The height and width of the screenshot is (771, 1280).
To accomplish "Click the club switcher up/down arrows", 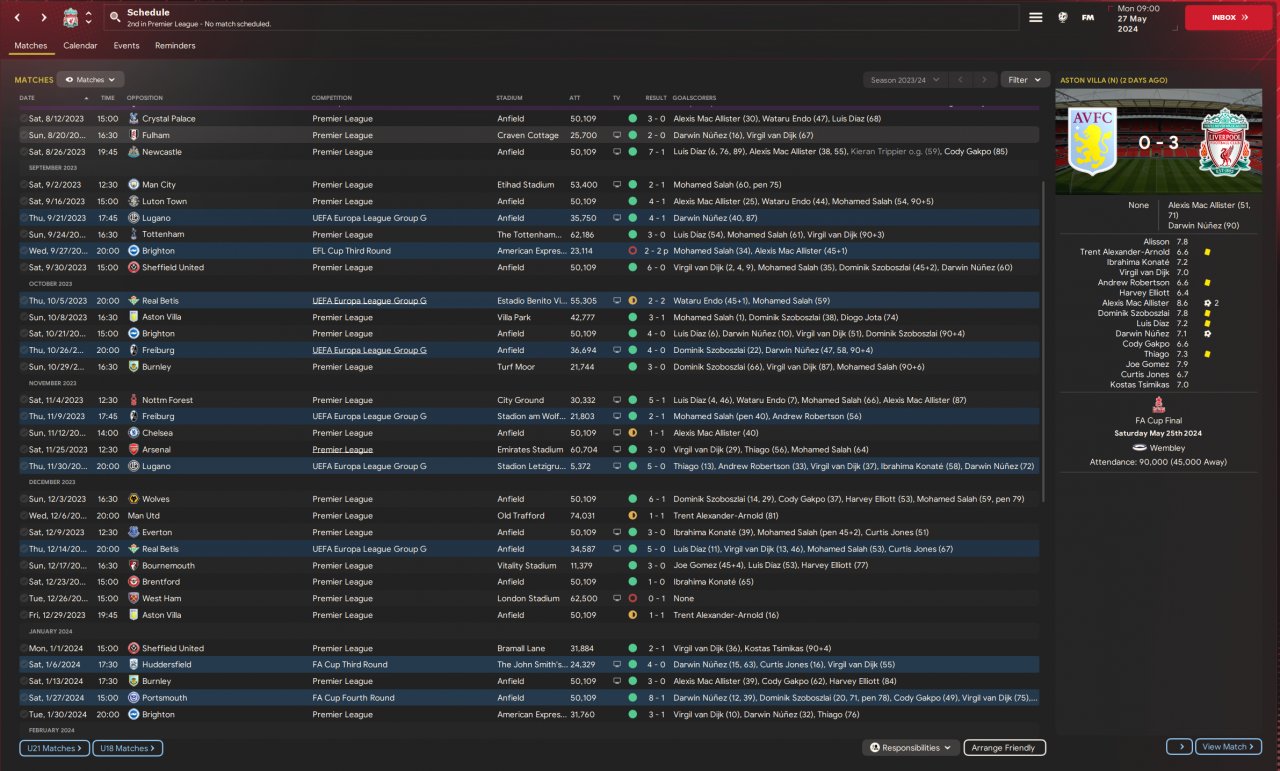I will coord(88,18).
